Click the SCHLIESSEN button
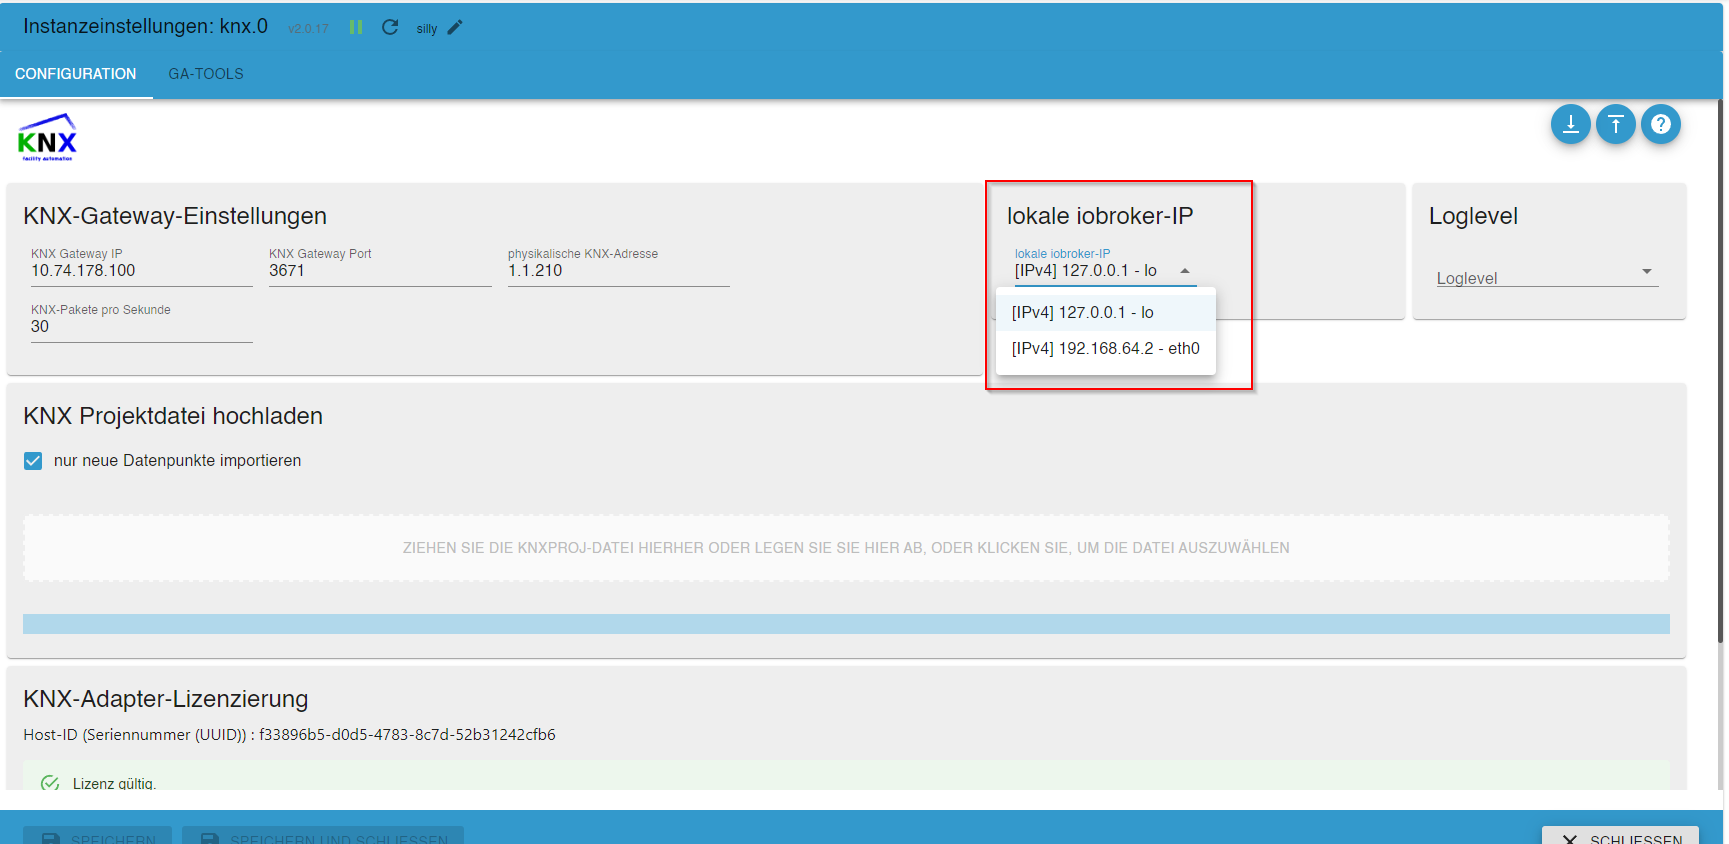Viewport: 1729px width, 844px height. [x=1620, y=836]
